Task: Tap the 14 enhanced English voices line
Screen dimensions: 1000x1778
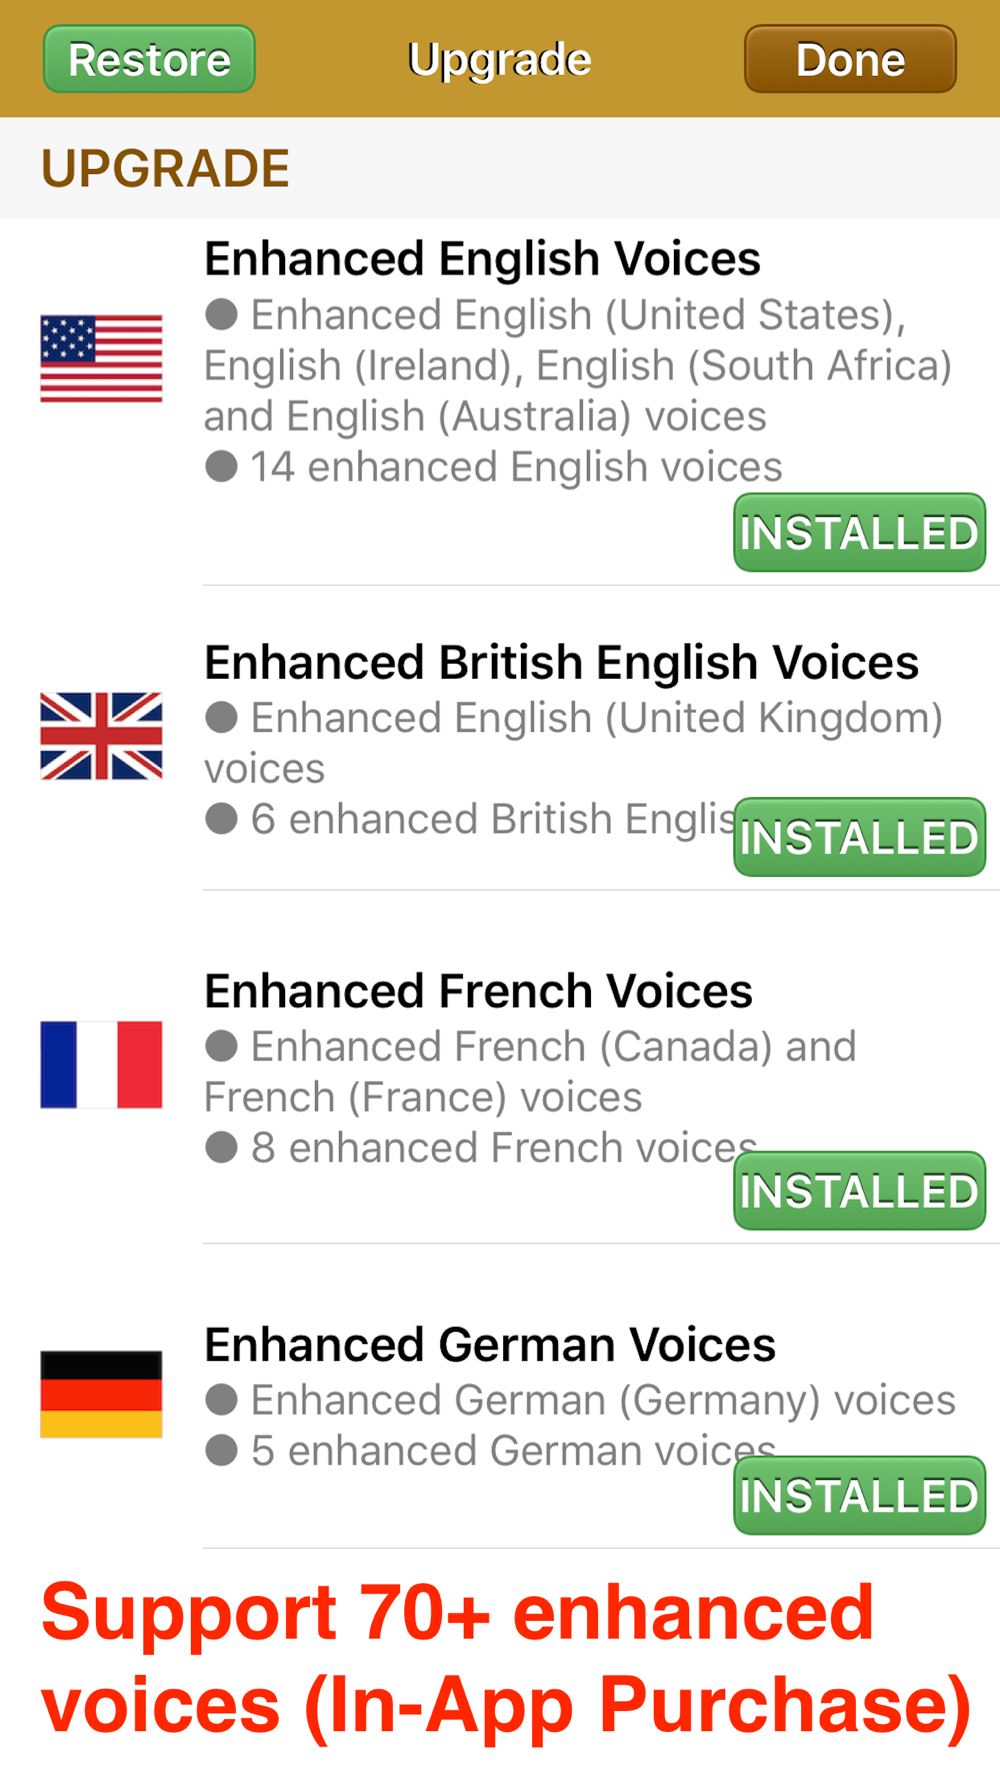Action: tap(515, 467)
